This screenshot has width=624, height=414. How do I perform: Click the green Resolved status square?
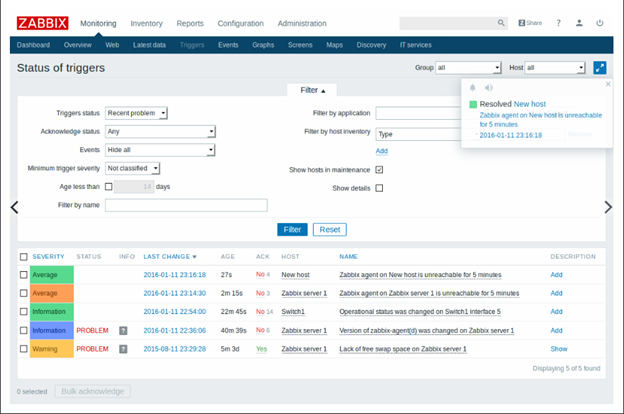tap(473, 104)
